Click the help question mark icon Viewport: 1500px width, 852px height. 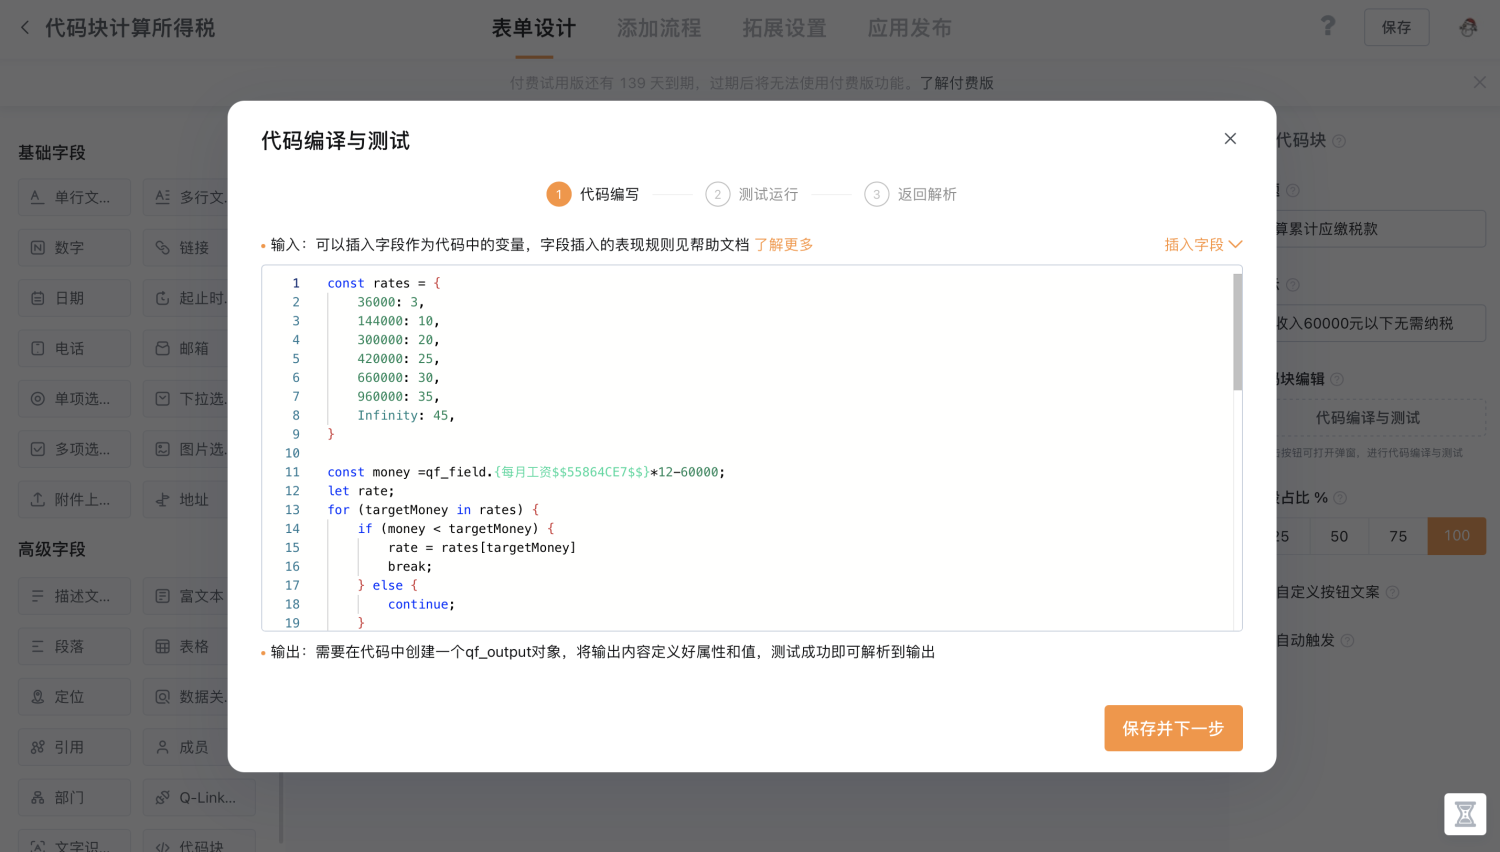1327,26
